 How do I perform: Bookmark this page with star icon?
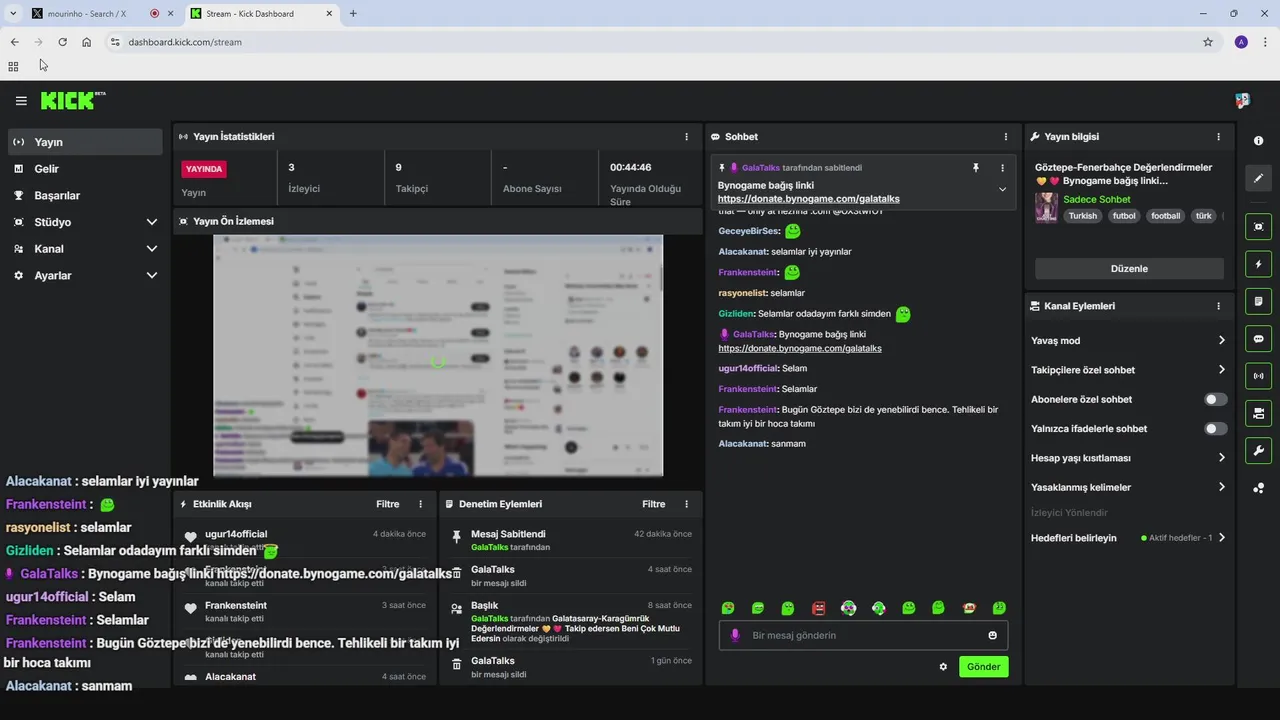point(1207,42)
